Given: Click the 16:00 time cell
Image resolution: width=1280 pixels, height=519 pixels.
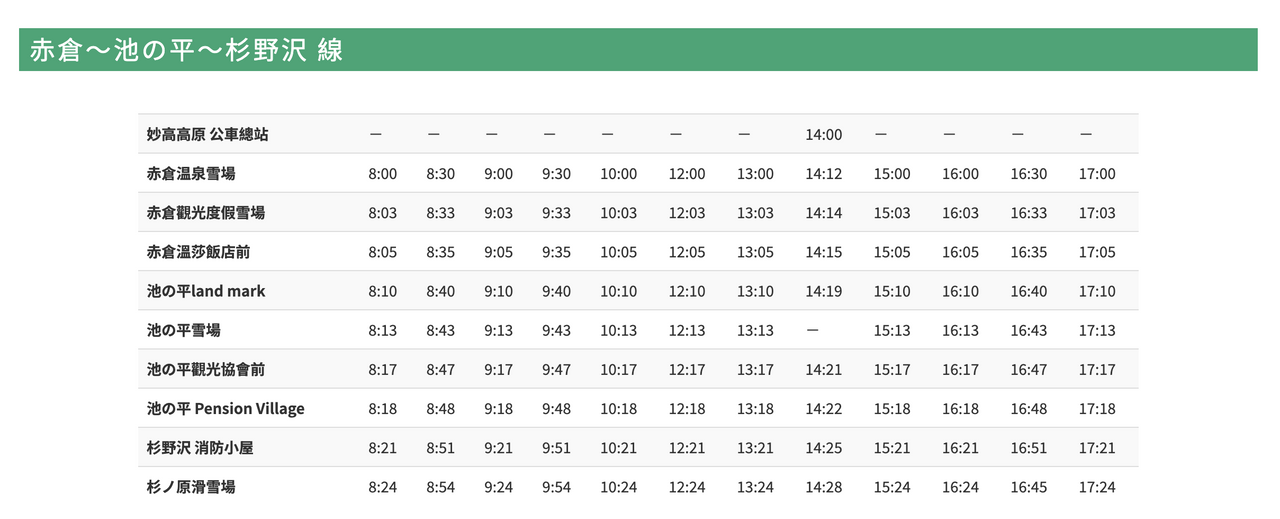Looking at the screenshot, I should coord(960,173).
